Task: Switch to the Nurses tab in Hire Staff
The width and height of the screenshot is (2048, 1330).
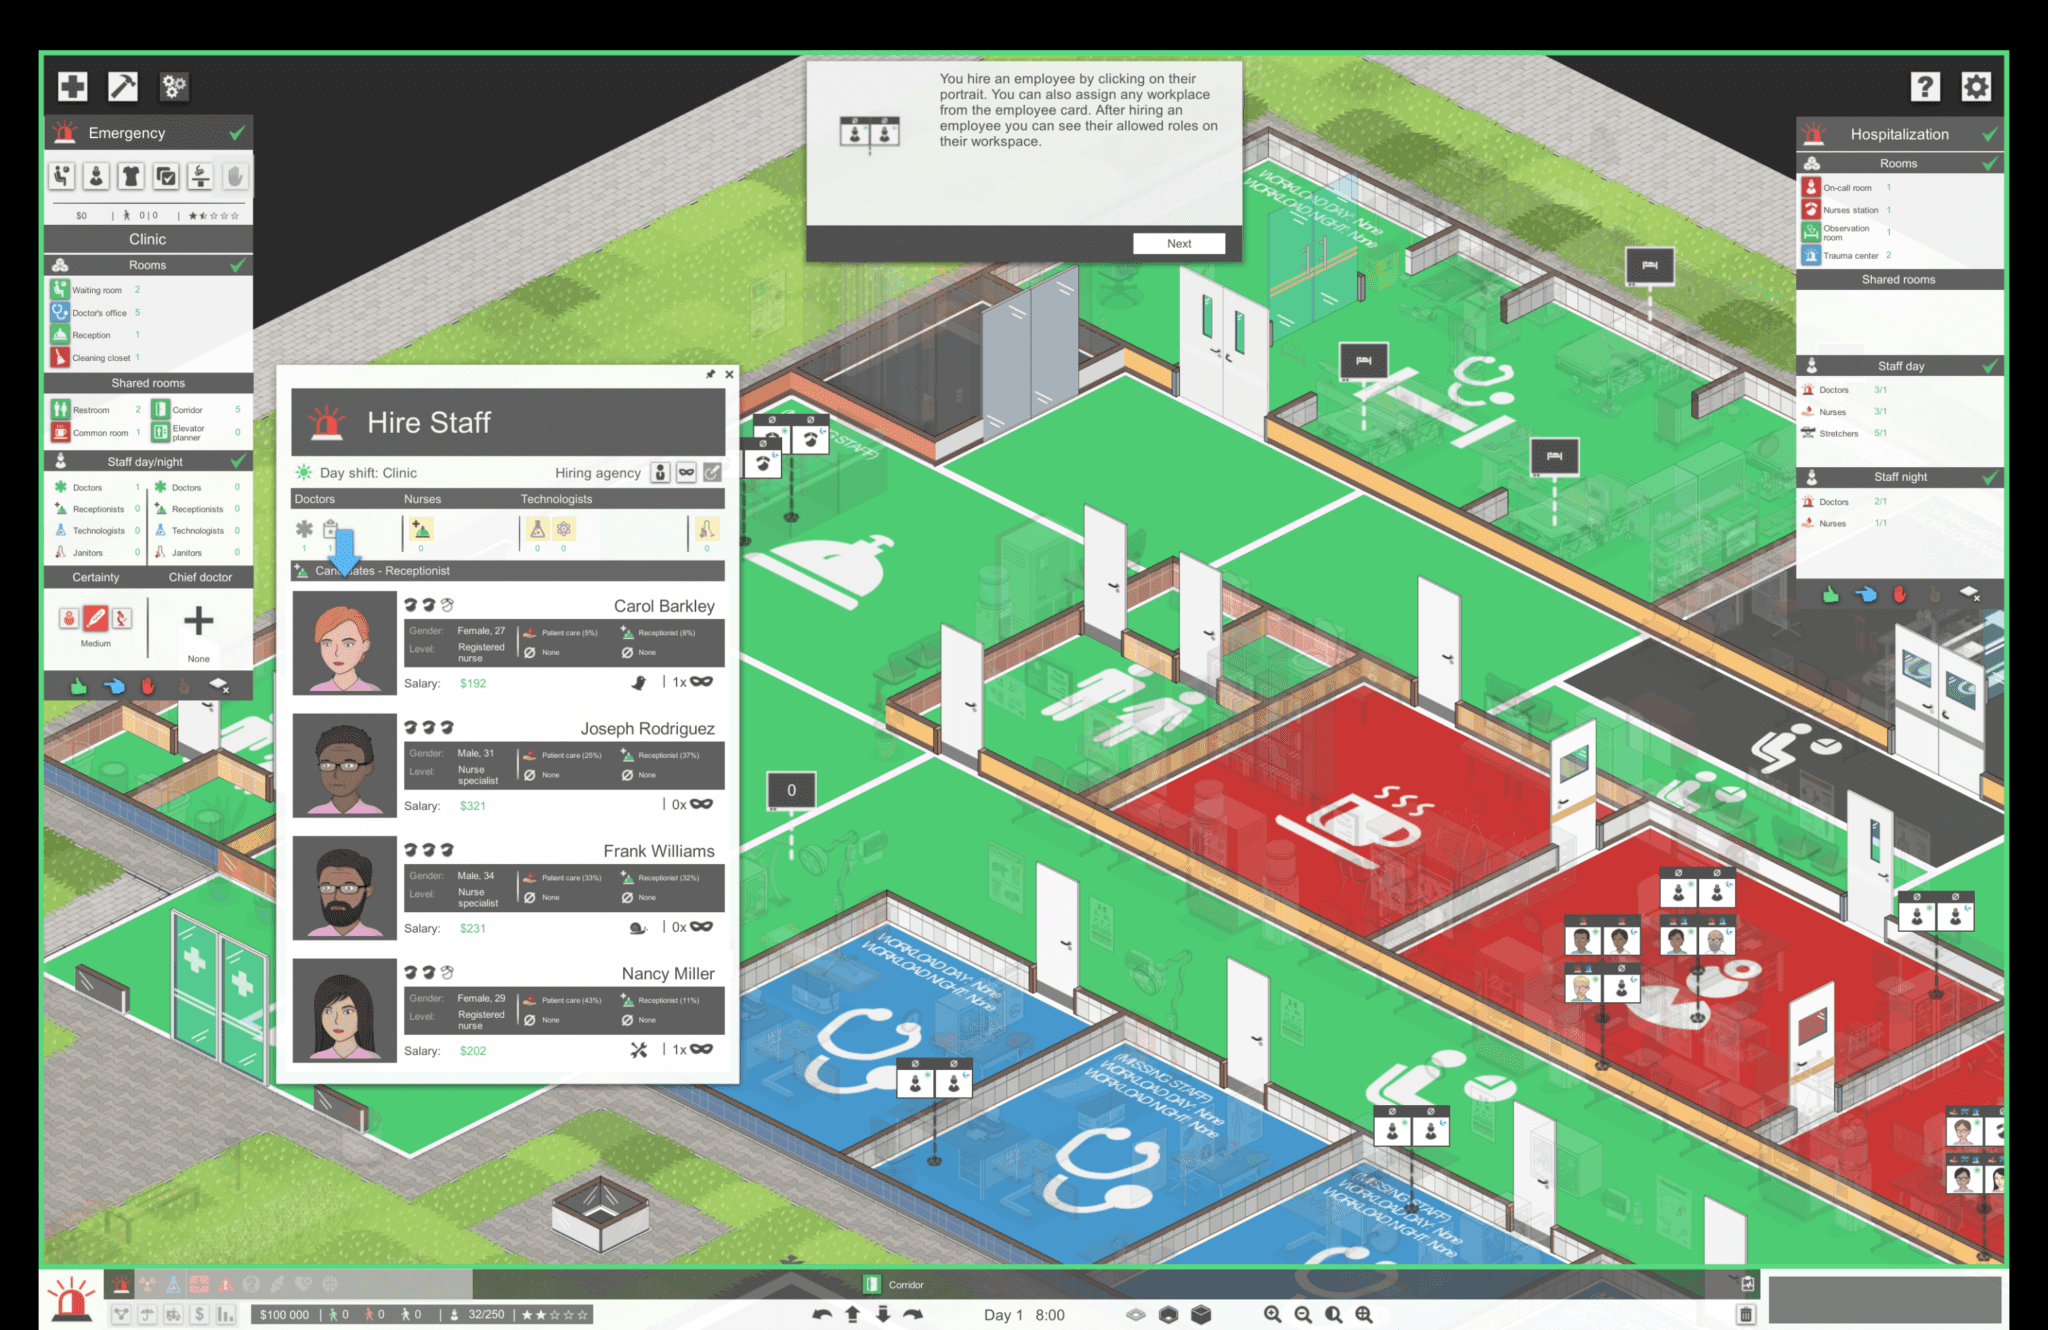Action: click(x=422, y=498)
